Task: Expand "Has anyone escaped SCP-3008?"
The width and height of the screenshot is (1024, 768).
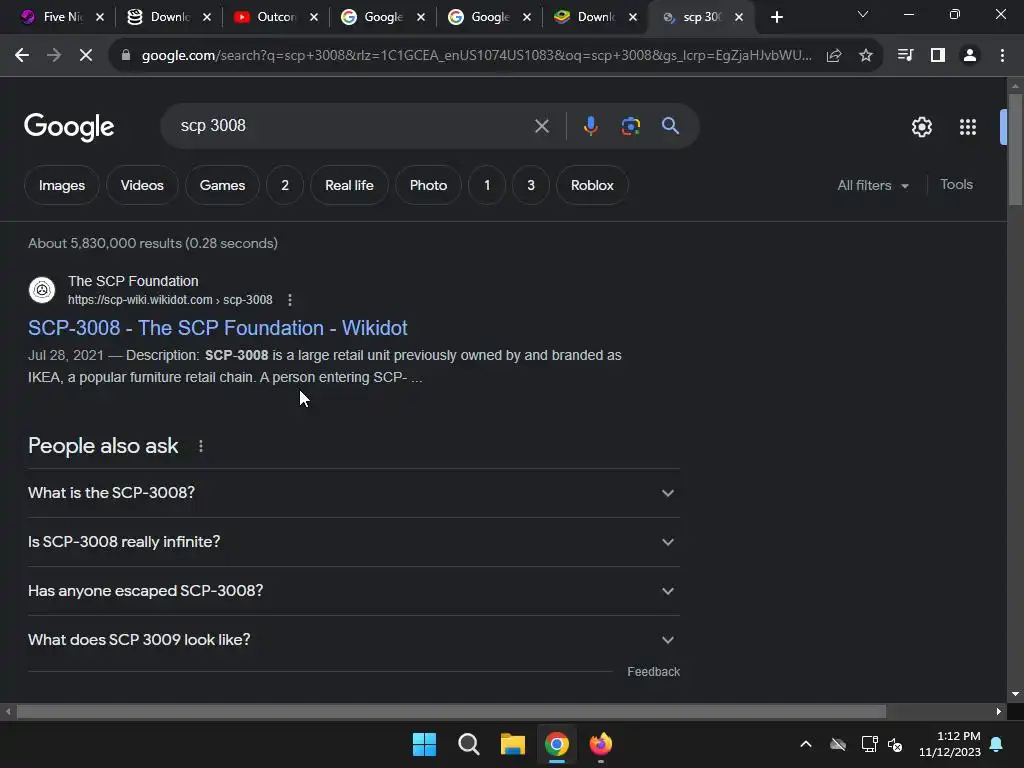Action: pyautogui.click(x=354, y=591)
